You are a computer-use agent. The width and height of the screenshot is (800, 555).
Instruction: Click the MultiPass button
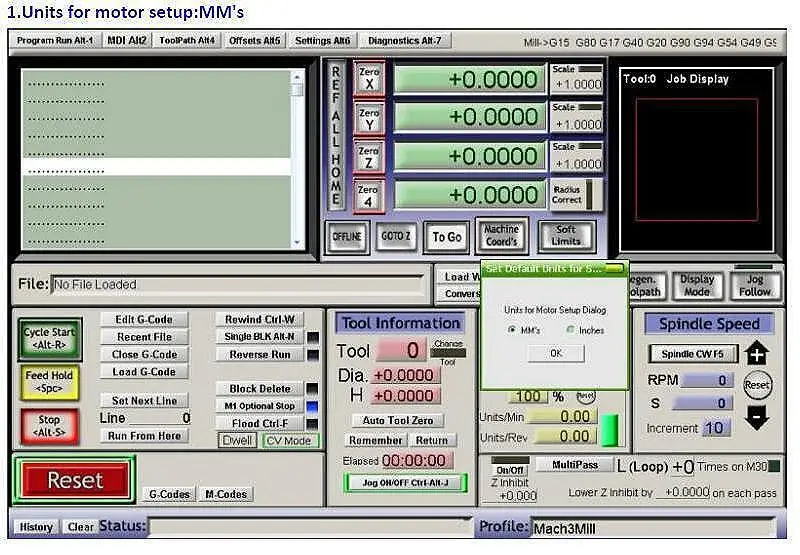(x=574, y=465)
